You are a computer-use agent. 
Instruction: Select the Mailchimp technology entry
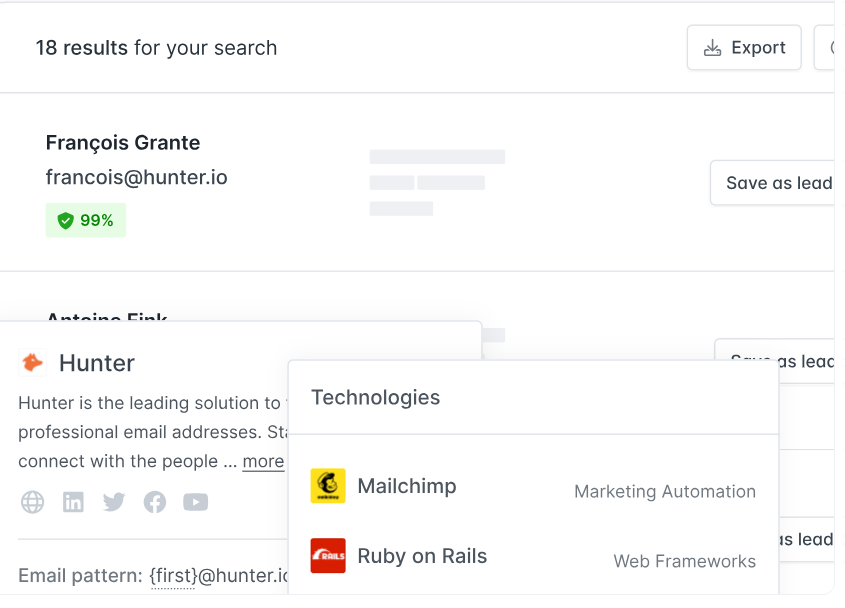tap(534, 486)
